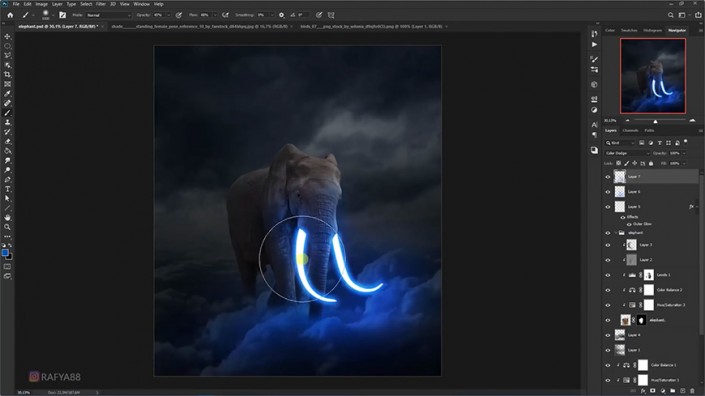
Task: Select the Elliptical Marquee tool
Action: [x=7, y=46]
